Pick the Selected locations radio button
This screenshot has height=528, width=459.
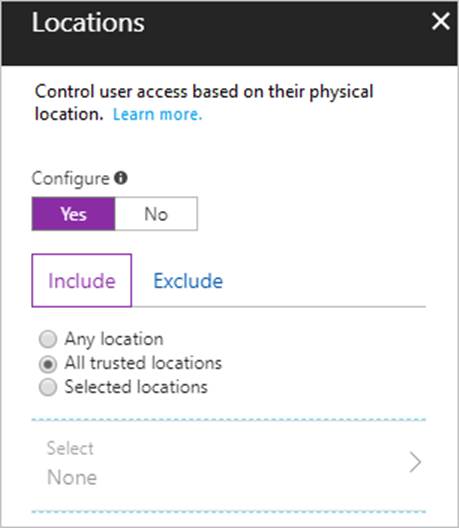point(48,387)
